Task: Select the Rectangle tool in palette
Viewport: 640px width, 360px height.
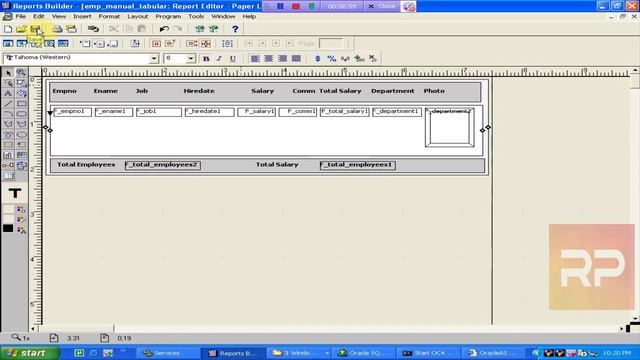Action: [x=21, y=104]
